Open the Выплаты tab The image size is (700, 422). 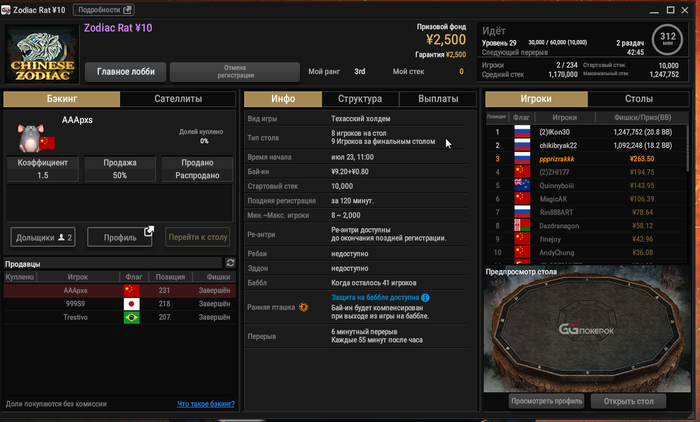pyautogui.click(x=438, y=99)
